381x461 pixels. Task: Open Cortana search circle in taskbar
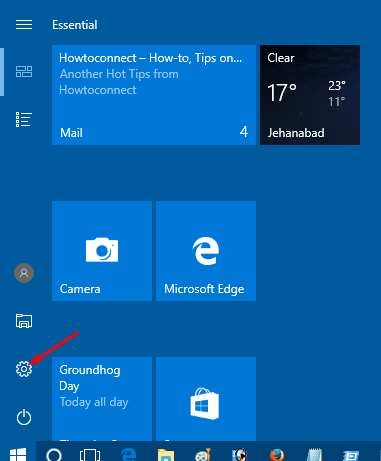click(x=54, y=455)
